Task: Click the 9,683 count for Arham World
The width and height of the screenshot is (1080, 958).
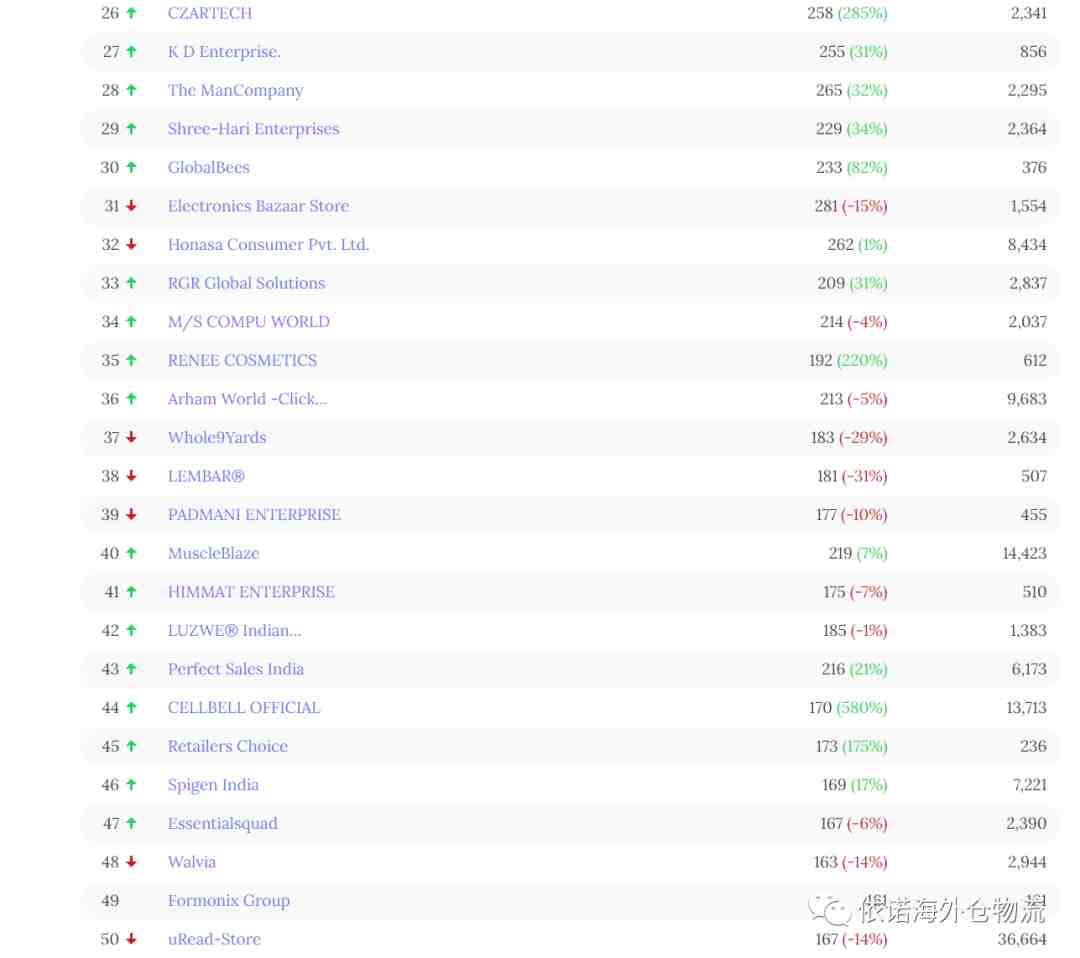Action: point(1026,399)
